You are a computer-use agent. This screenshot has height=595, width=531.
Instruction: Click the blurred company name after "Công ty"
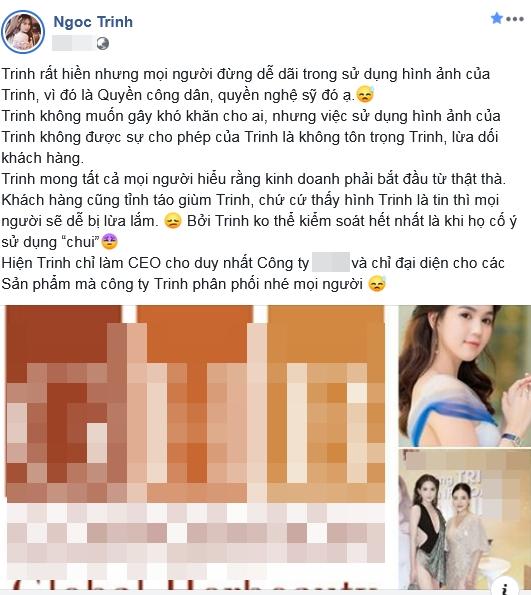tap(331, 262)
